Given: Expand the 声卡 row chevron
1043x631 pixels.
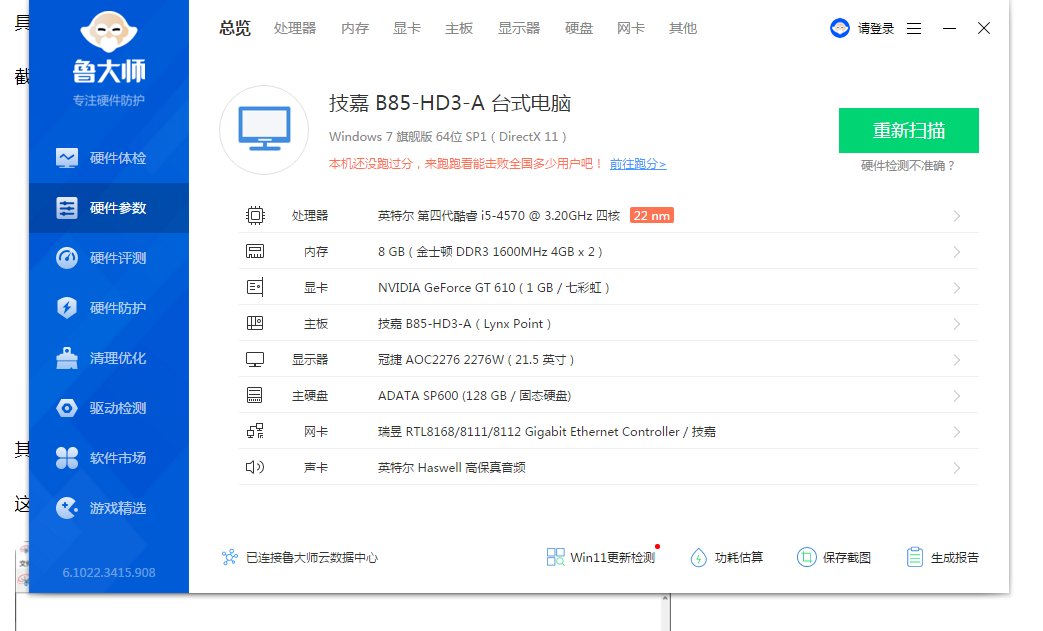Looking at the screenshot, I should point(957,468).
